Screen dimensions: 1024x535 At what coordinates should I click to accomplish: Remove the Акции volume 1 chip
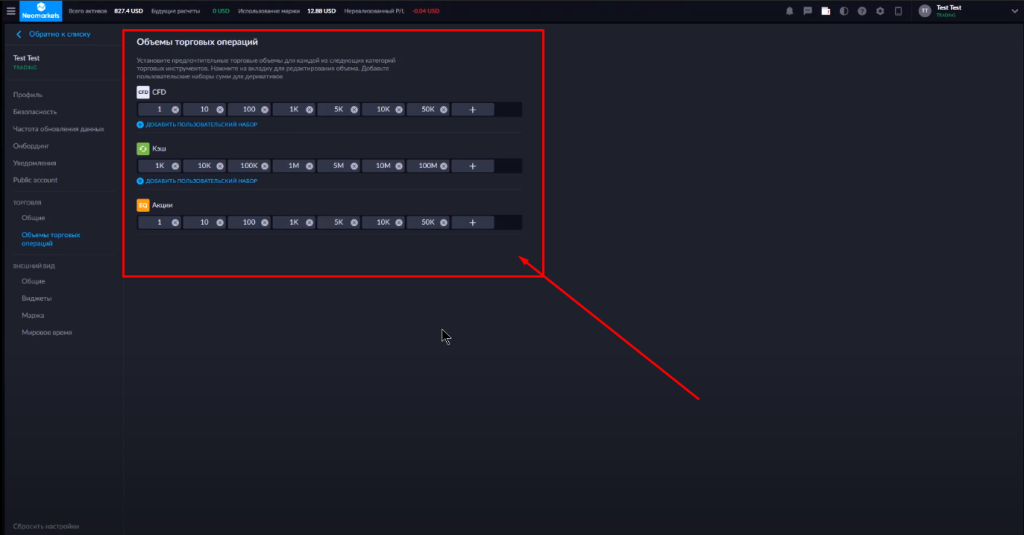[x=175, y=223]
